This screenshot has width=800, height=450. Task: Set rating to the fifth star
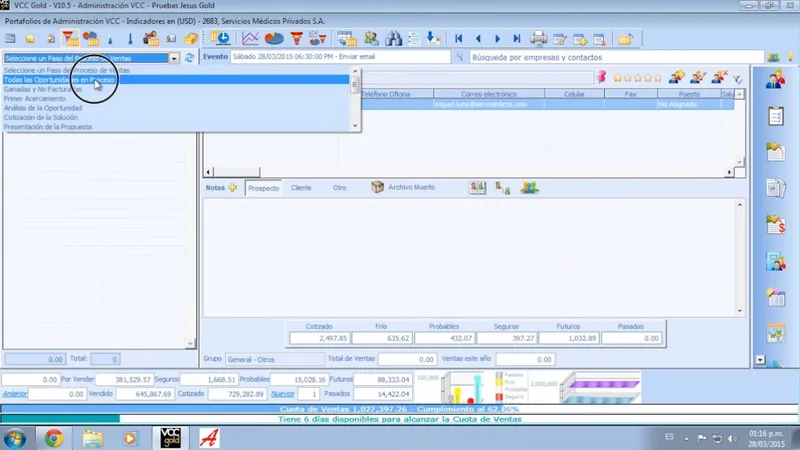pyautogui.click(x=658, y=78)
